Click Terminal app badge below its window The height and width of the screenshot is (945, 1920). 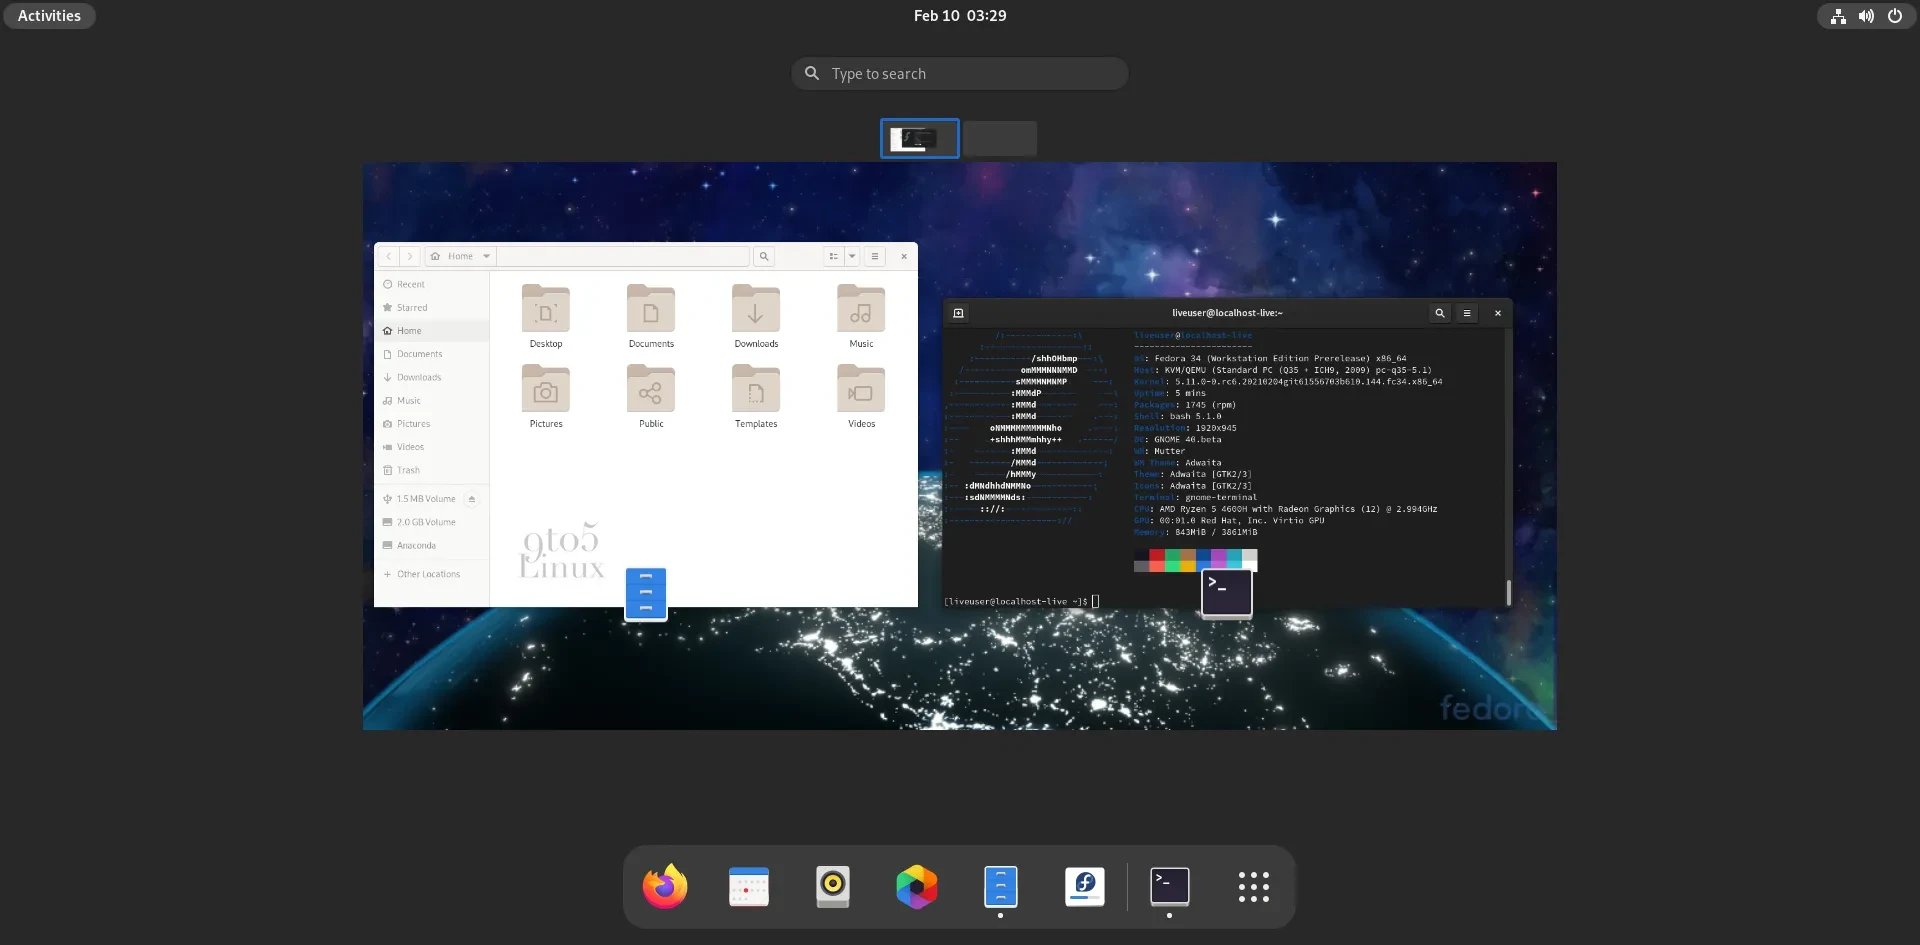[x=1227, y=593]
